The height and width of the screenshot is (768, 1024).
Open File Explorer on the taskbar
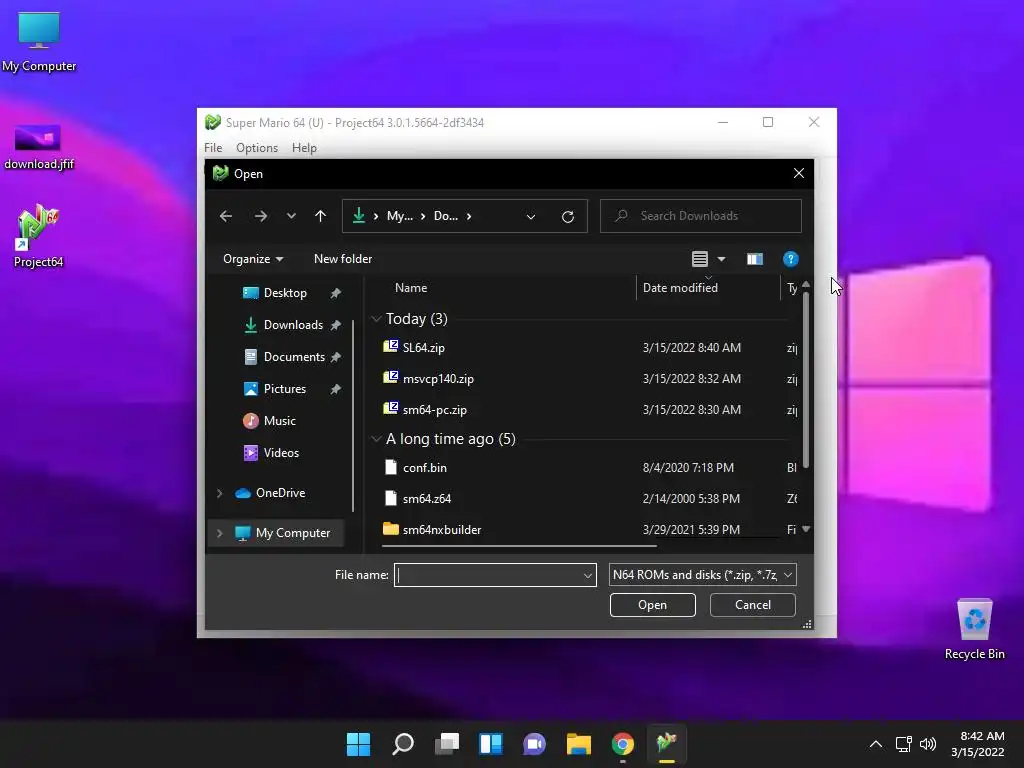tap(579, 744)
